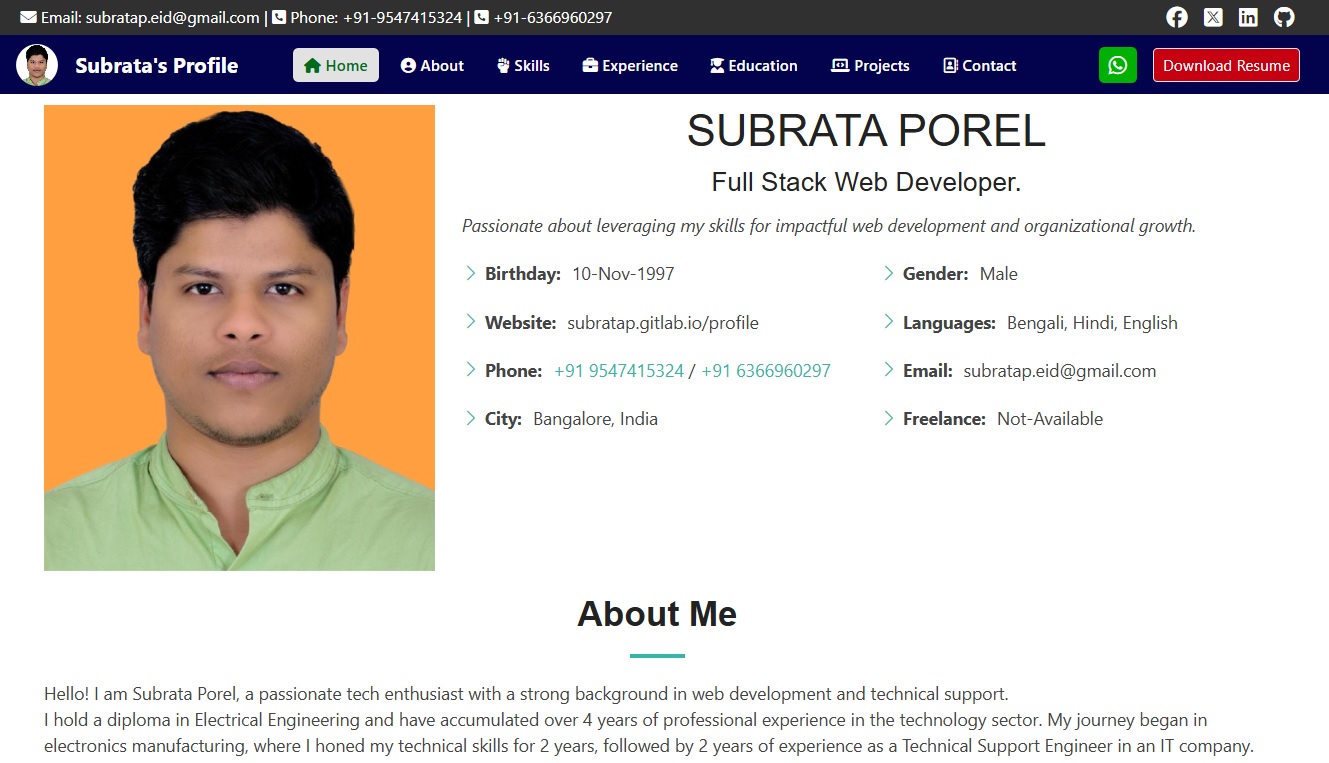Call the +91 9547415324 phone link
Viewport: 1329px width, 763px height.
618,371
